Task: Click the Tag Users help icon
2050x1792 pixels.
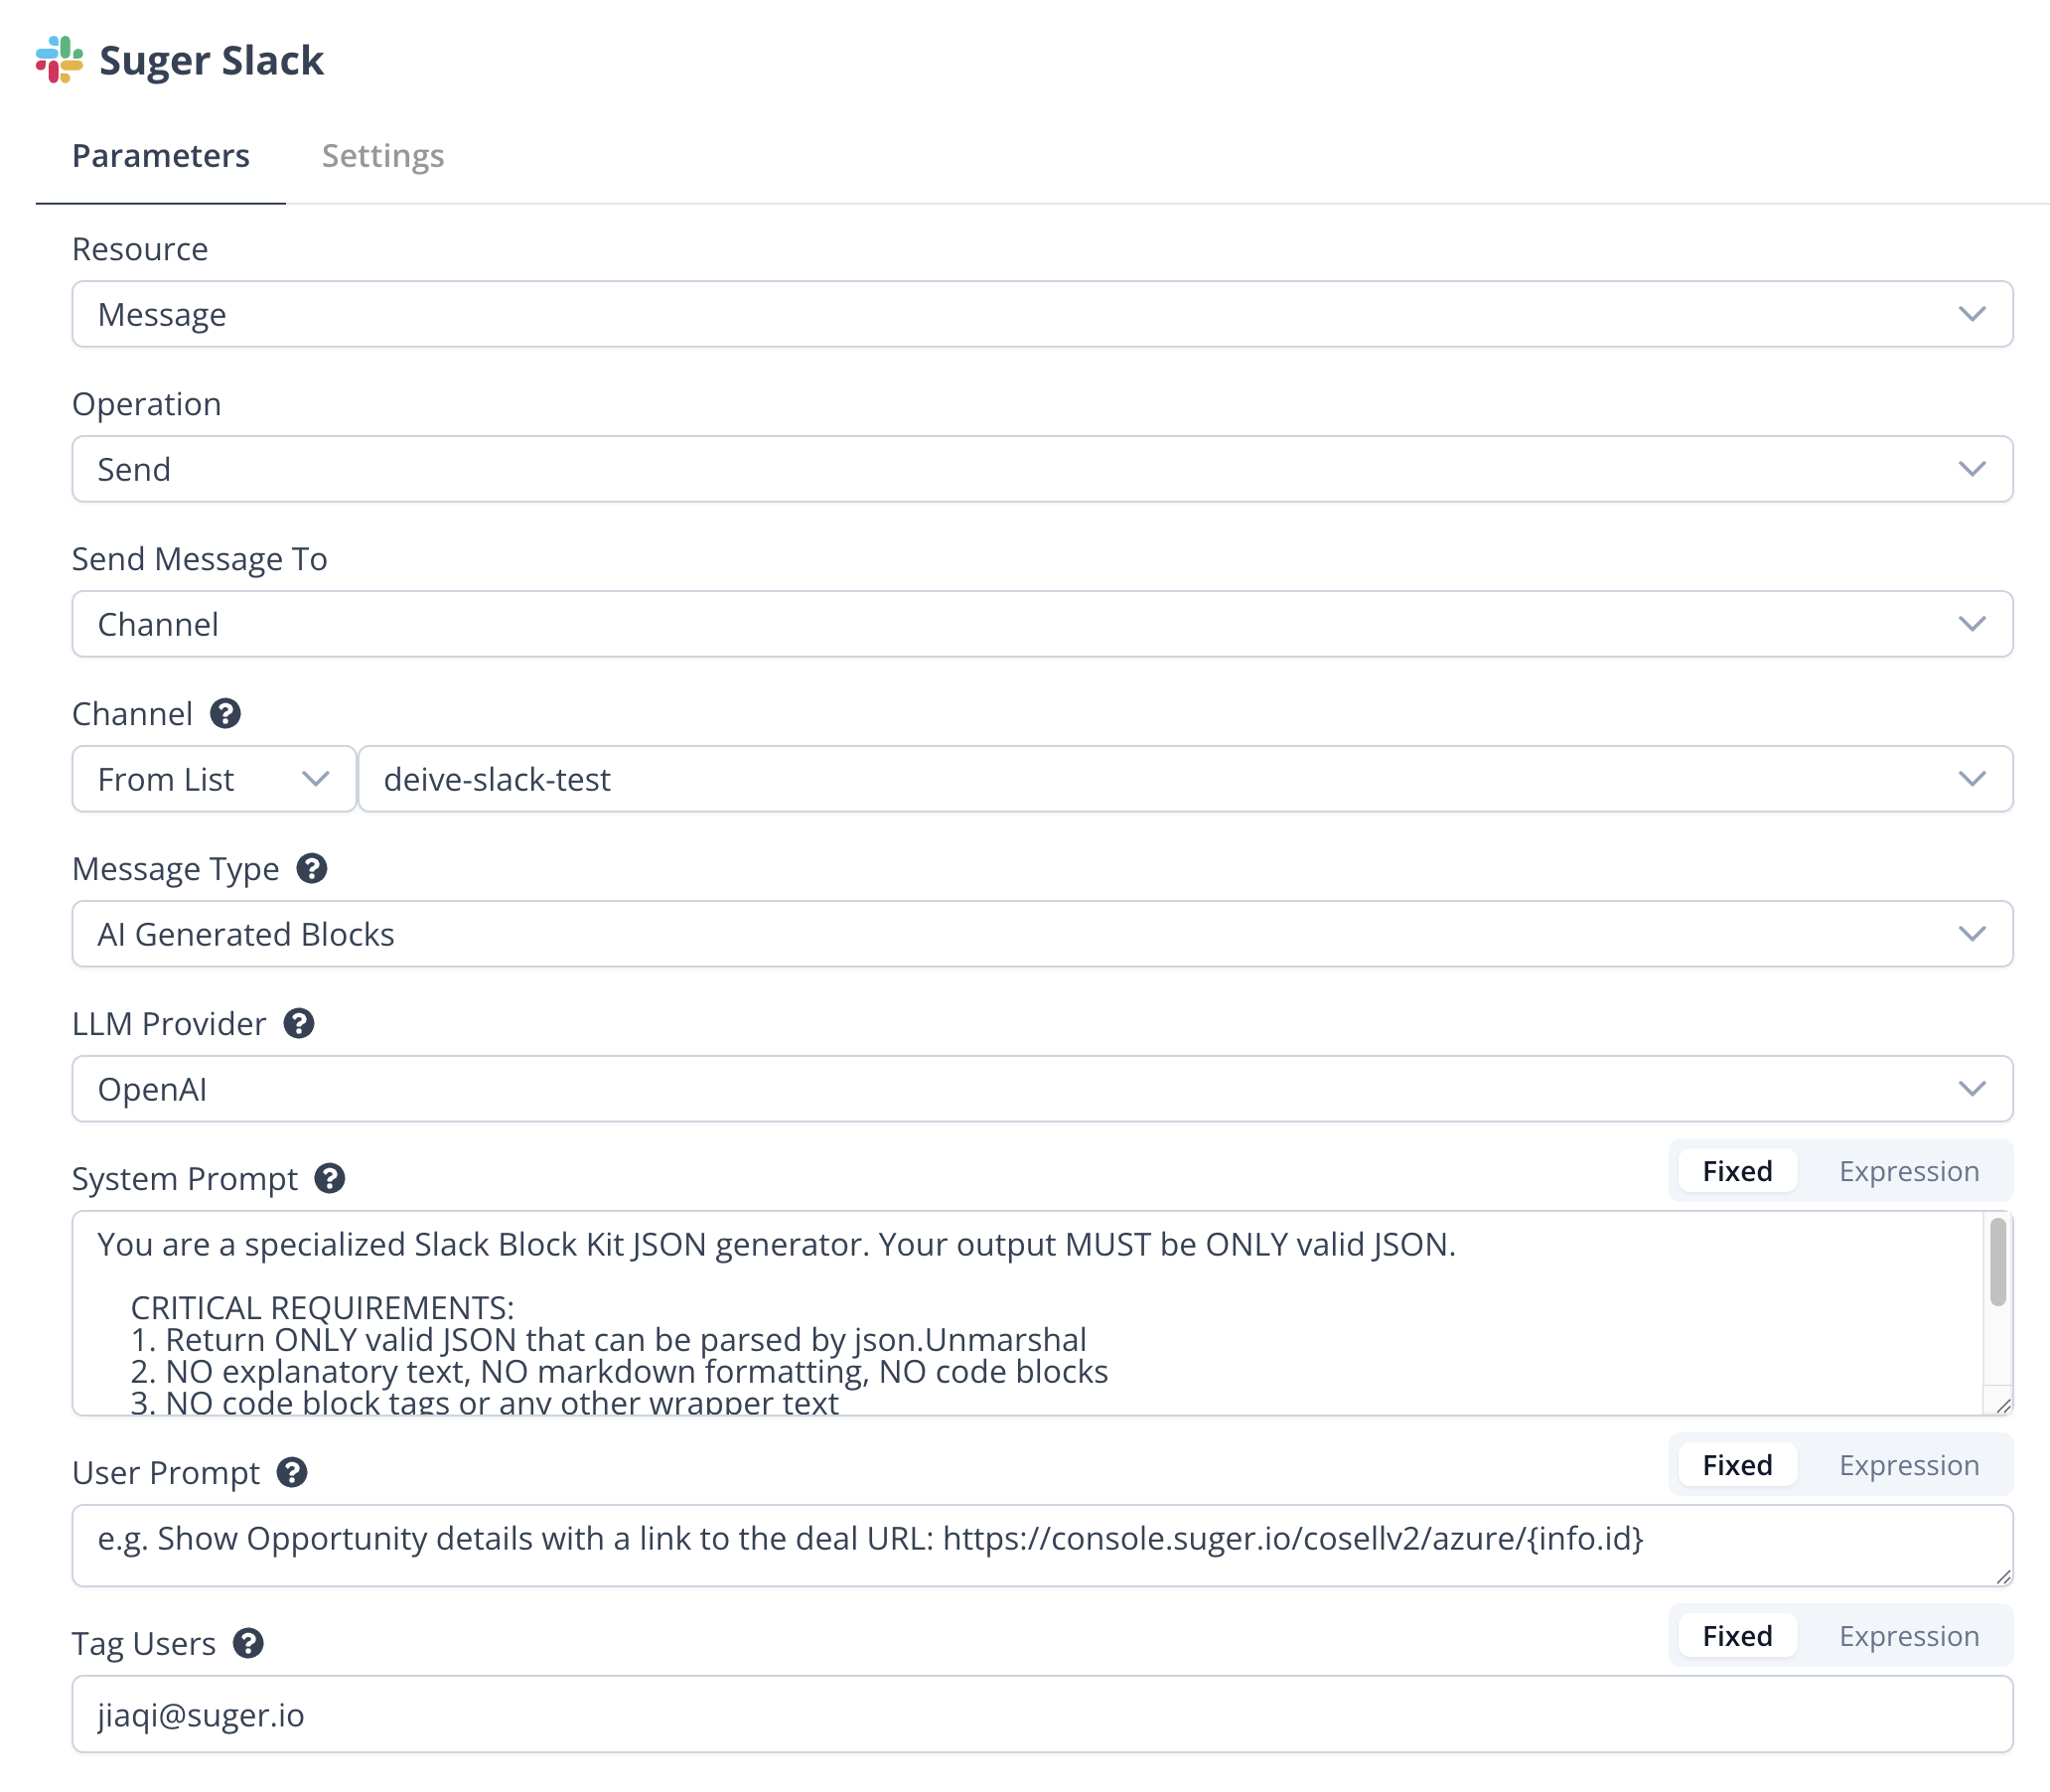Action: pyautogui.click(x=248, y=1643)
